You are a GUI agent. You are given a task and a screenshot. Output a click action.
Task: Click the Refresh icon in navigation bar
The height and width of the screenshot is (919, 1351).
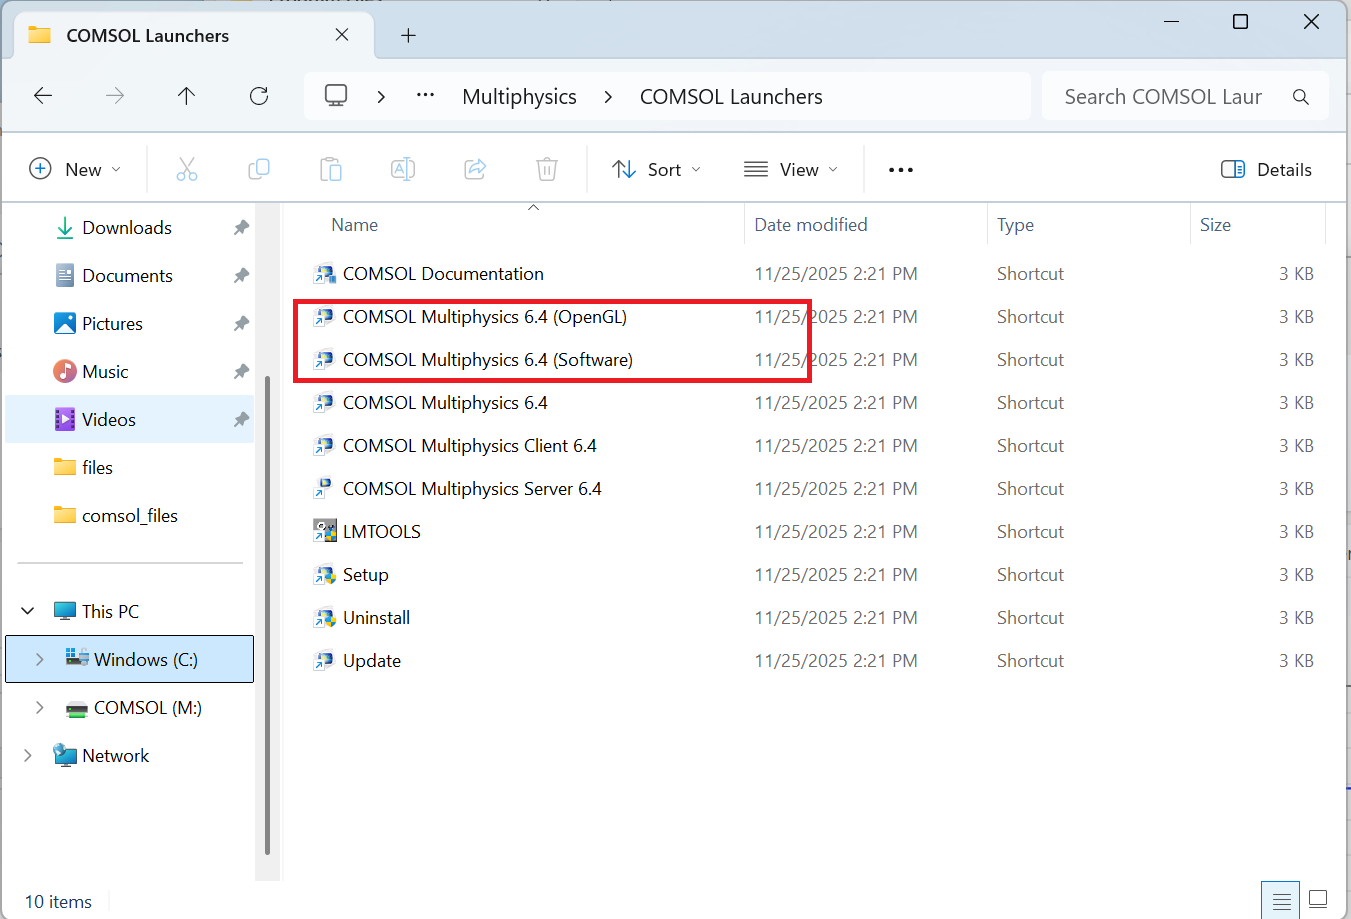(x=259, y=96)
